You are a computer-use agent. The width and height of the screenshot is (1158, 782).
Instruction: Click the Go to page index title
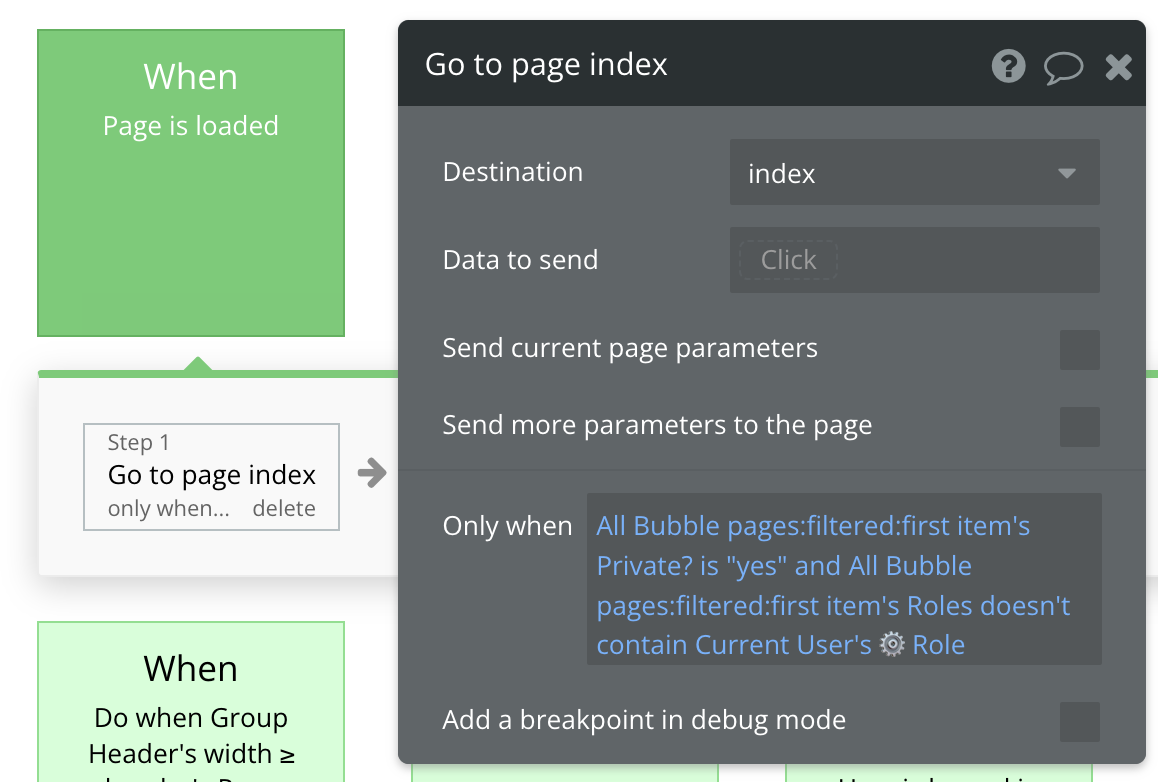click(x=546, y=65)
